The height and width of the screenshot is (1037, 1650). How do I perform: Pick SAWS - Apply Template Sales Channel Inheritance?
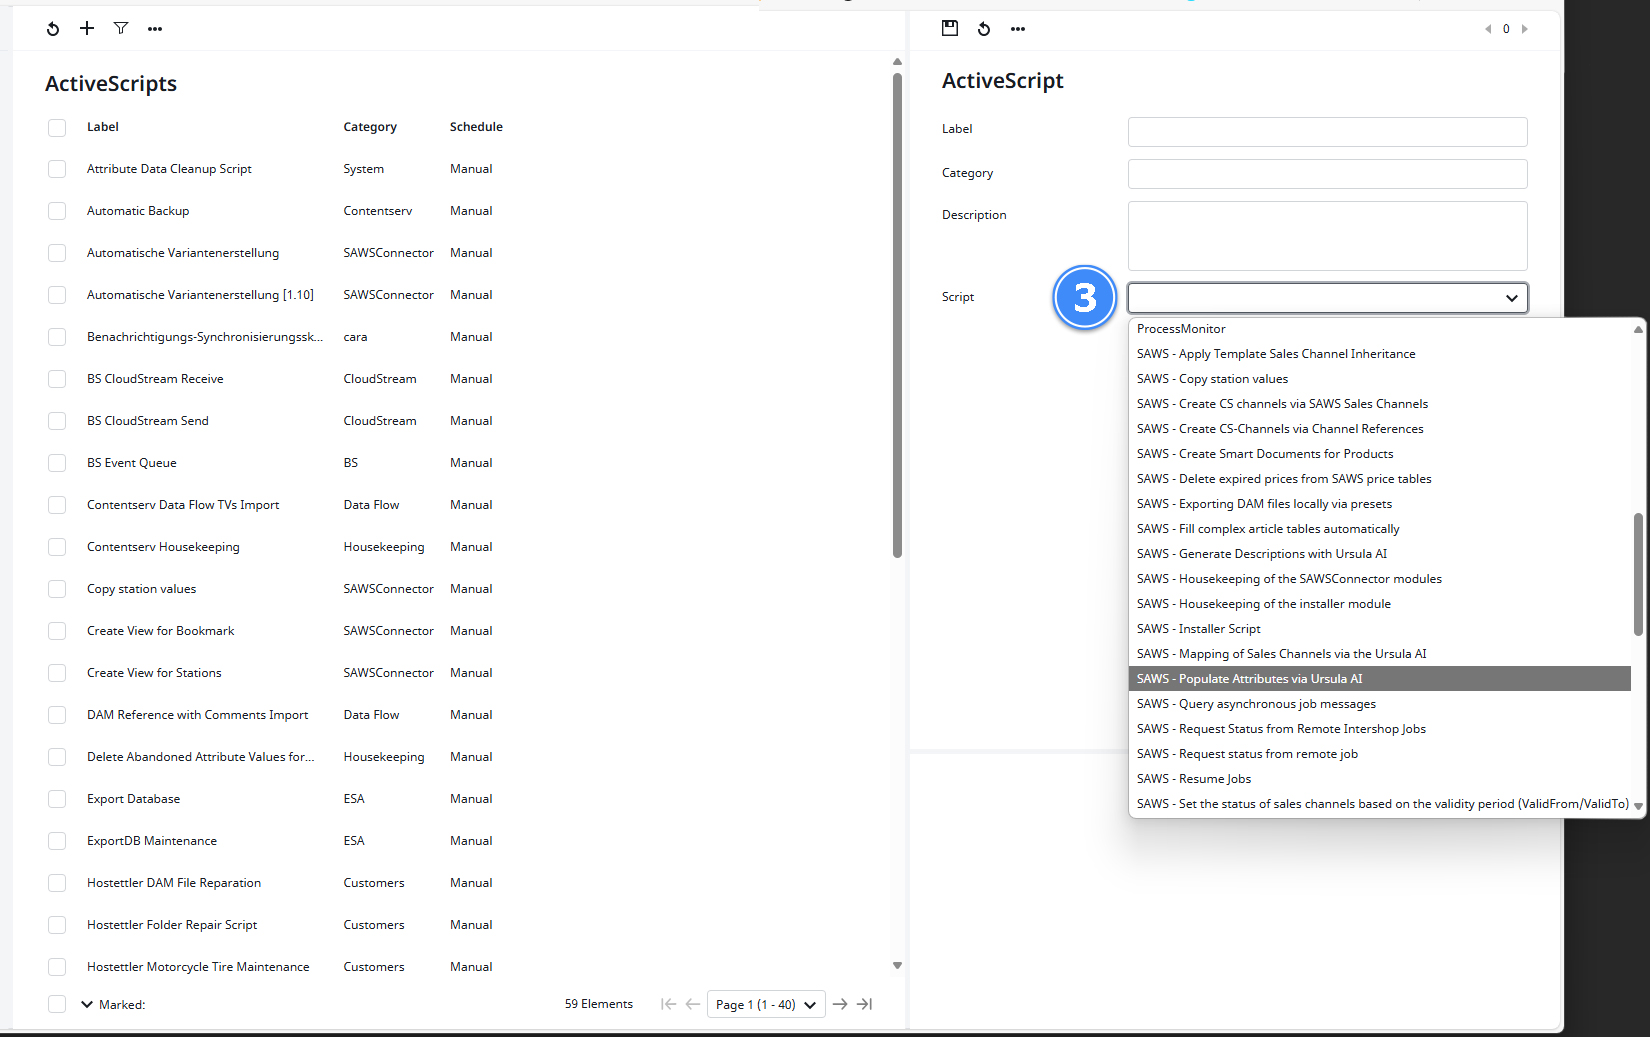(1379, 354)
